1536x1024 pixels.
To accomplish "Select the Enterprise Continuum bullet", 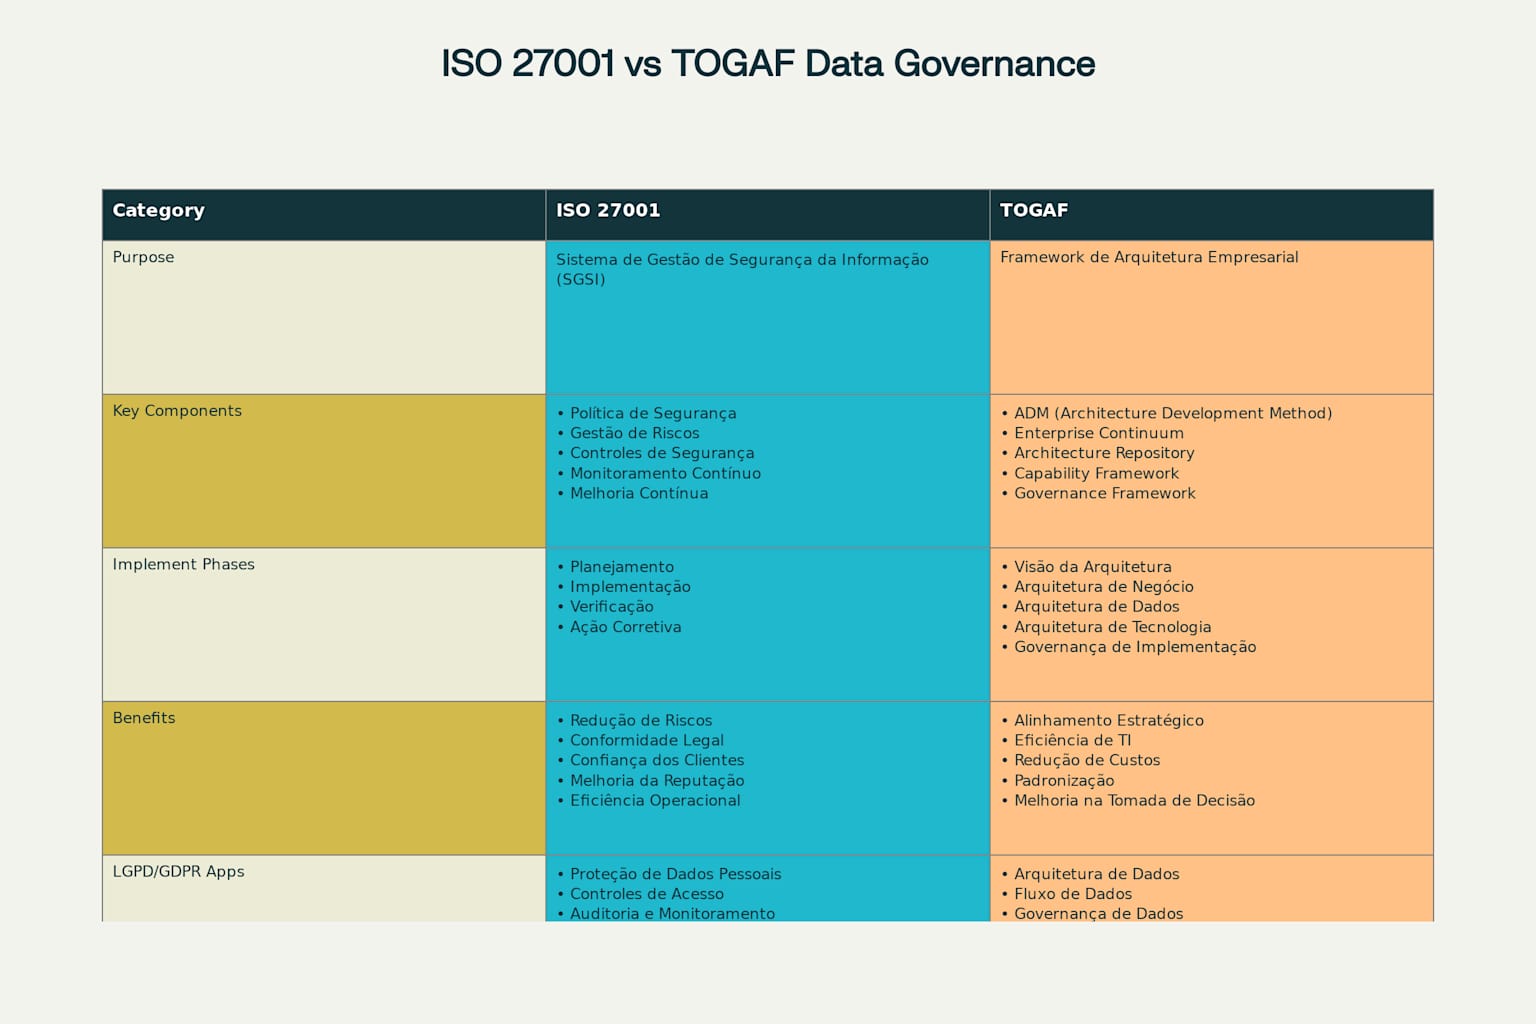I will [x=1098, y=433].
